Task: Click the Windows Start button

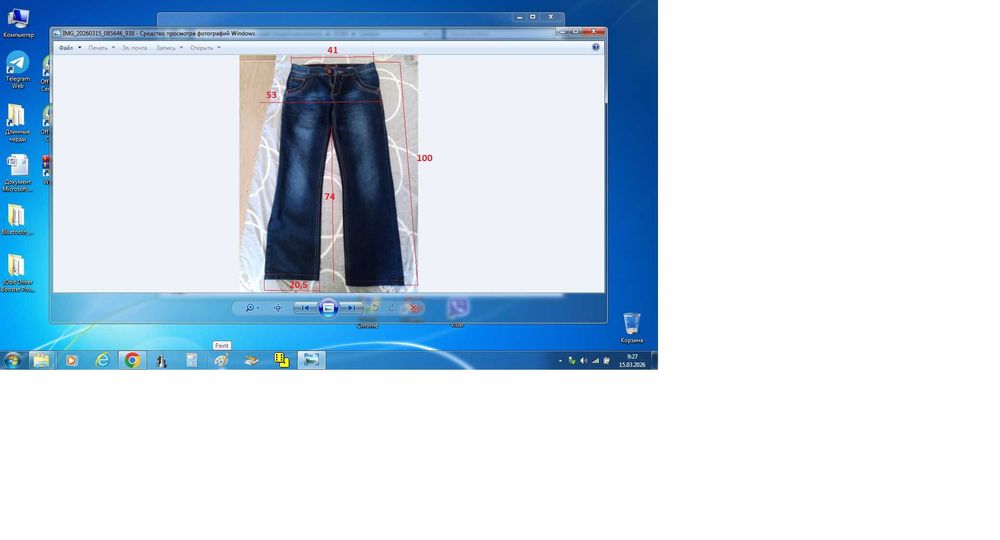Action: pyautogui.click(x=13, y=360)
